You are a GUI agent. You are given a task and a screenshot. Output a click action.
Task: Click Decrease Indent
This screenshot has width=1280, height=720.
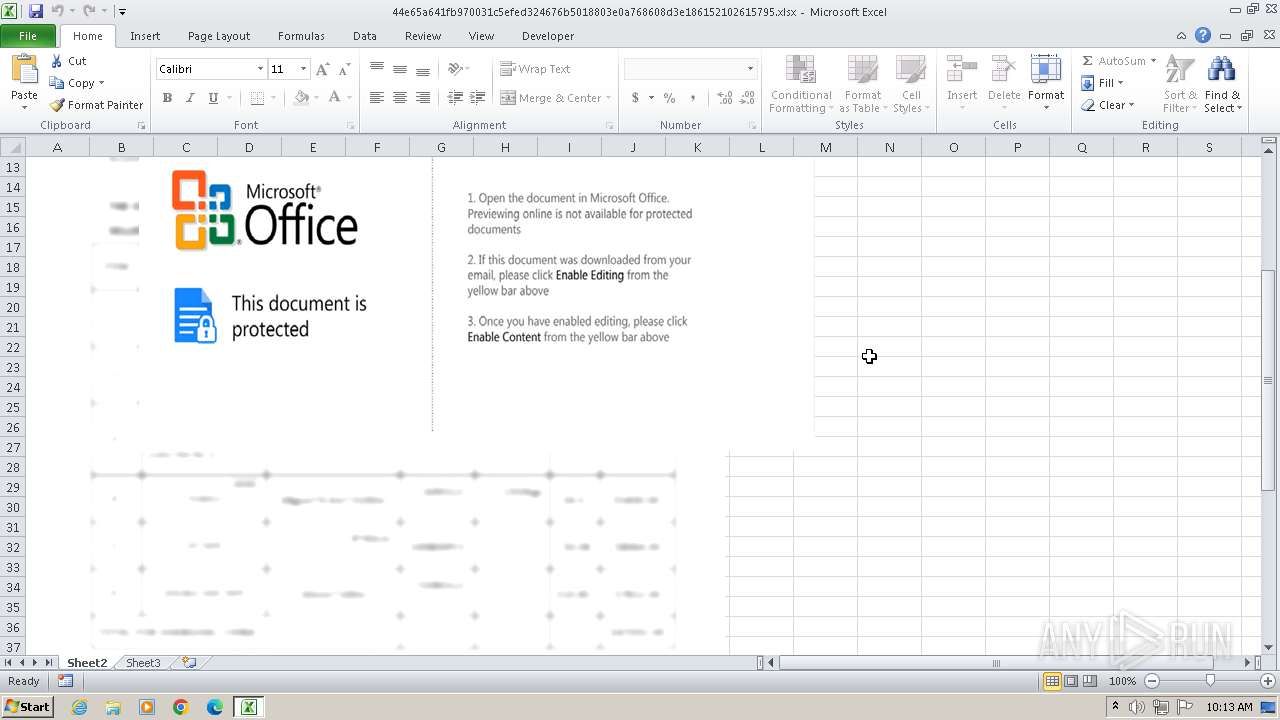(455, 98)
